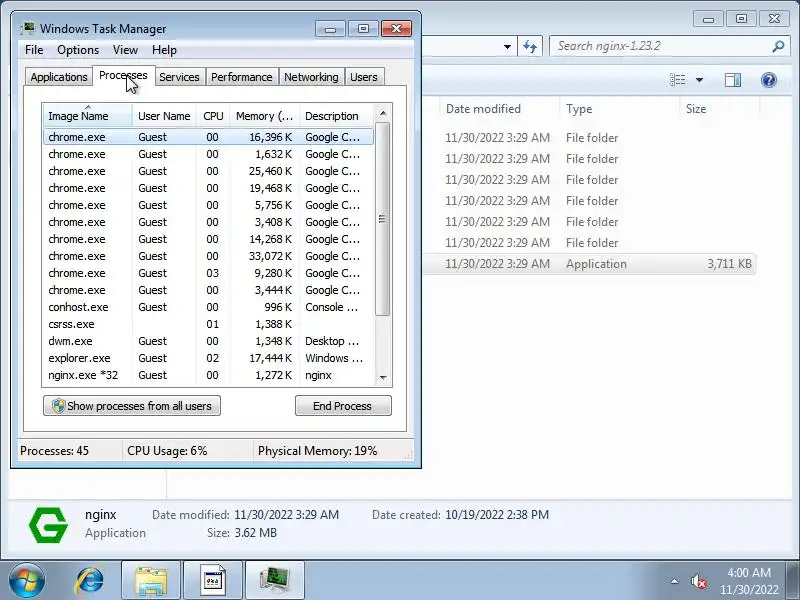The height and width of the screenshot is (600, 800).
Task: Select chrome.exe with CPU 03
Action: point(209,273)
